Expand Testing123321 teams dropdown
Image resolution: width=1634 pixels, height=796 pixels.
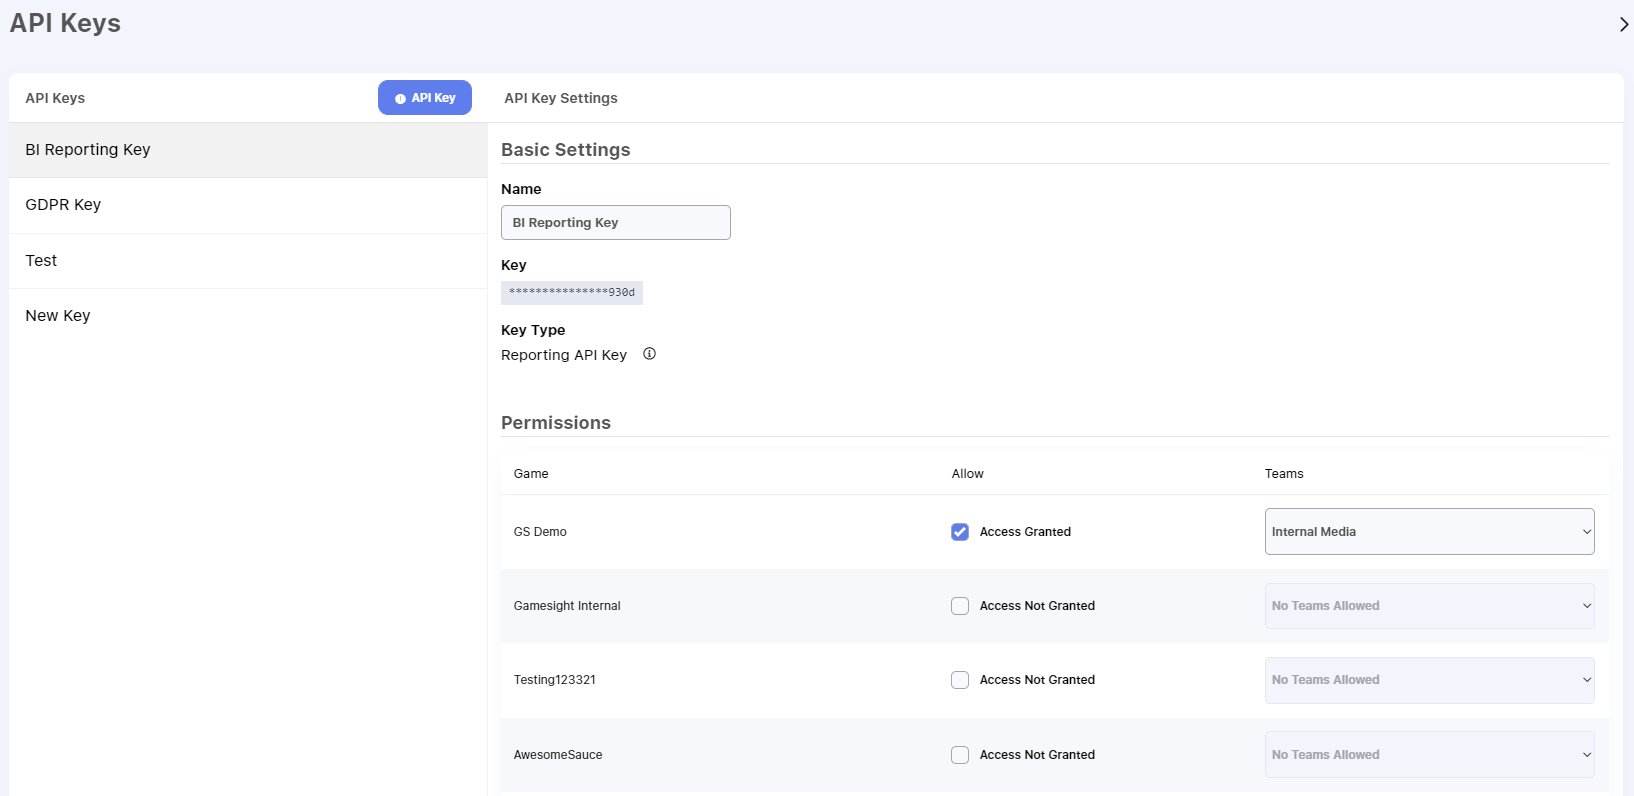[1429, 680]
